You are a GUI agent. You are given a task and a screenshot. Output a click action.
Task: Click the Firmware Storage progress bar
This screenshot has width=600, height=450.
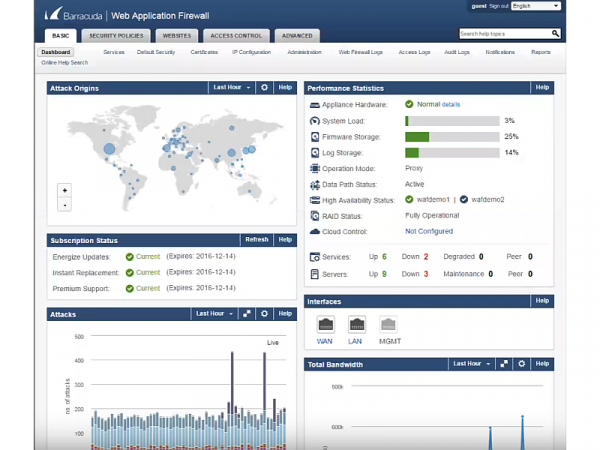(x=452, y=137)
